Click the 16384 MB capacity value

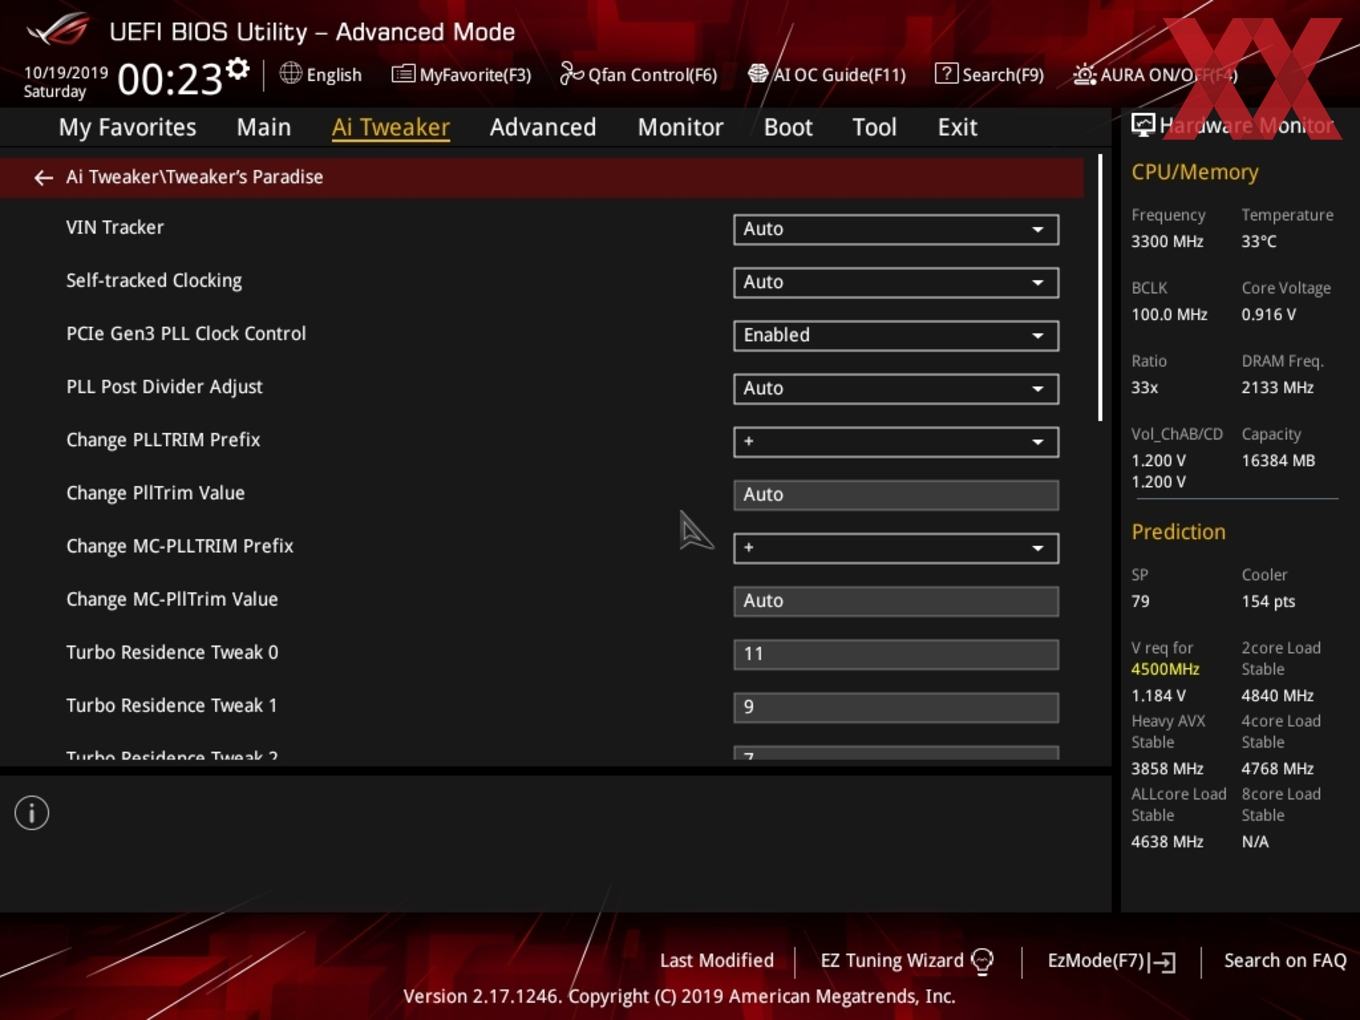(x=1278, y=460)
